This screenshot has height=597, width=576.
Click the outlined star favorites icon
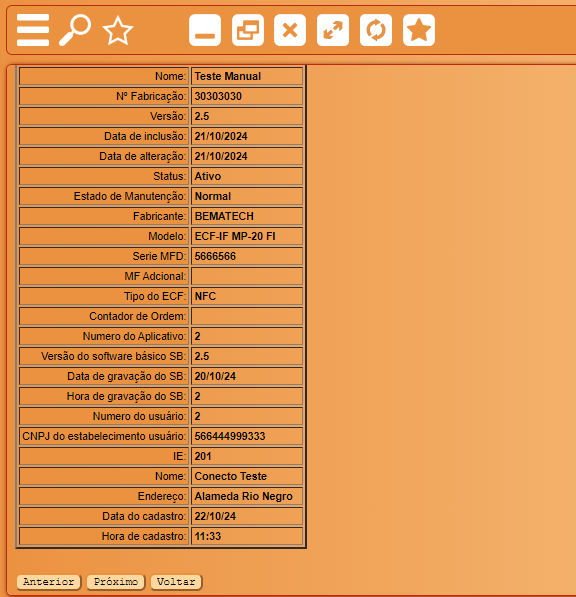[118, 30]
